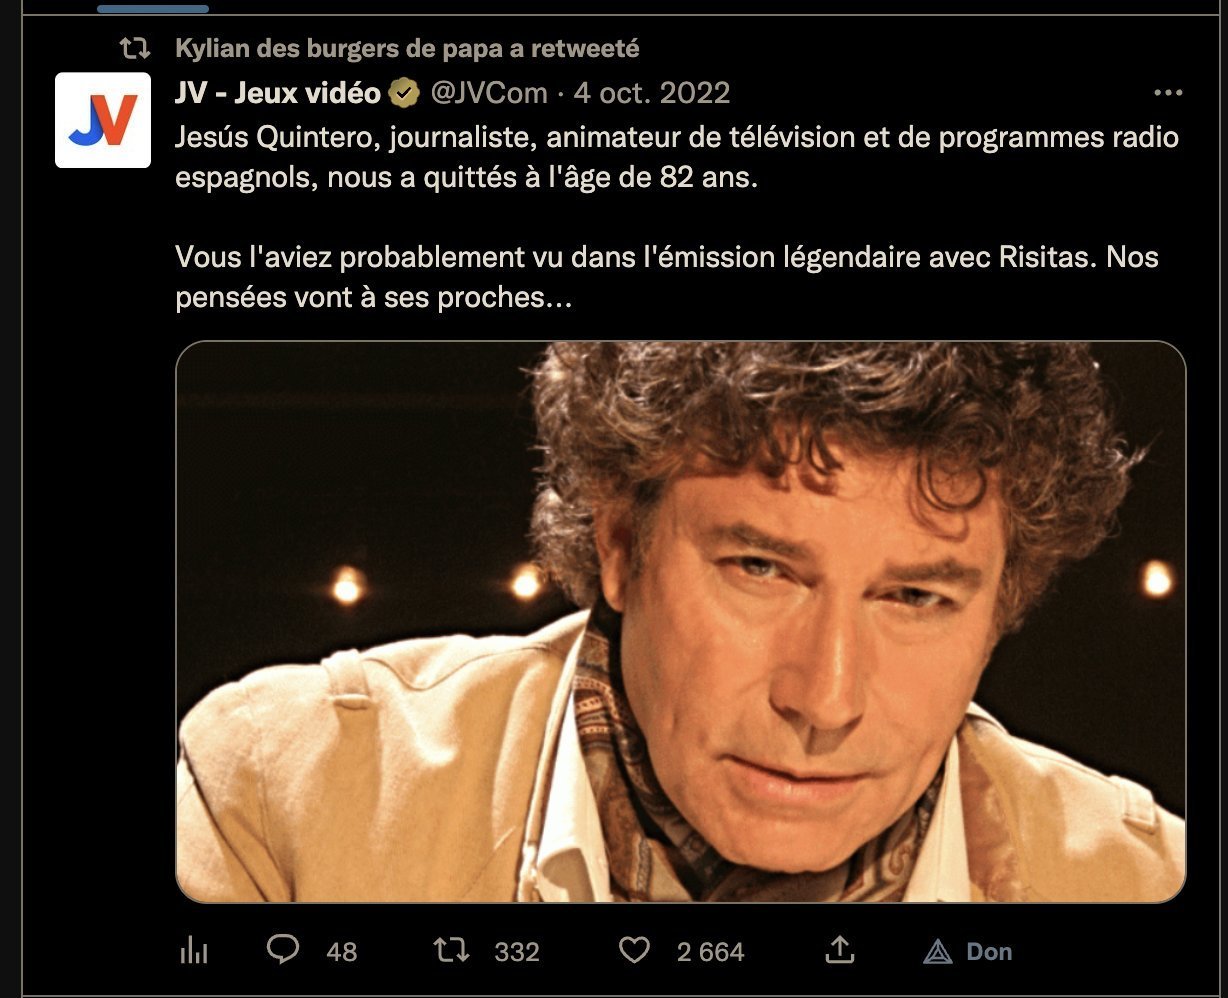Click the gold verified badge
The height and width of the screenshot is (998, 1228).
pos(404,93)
